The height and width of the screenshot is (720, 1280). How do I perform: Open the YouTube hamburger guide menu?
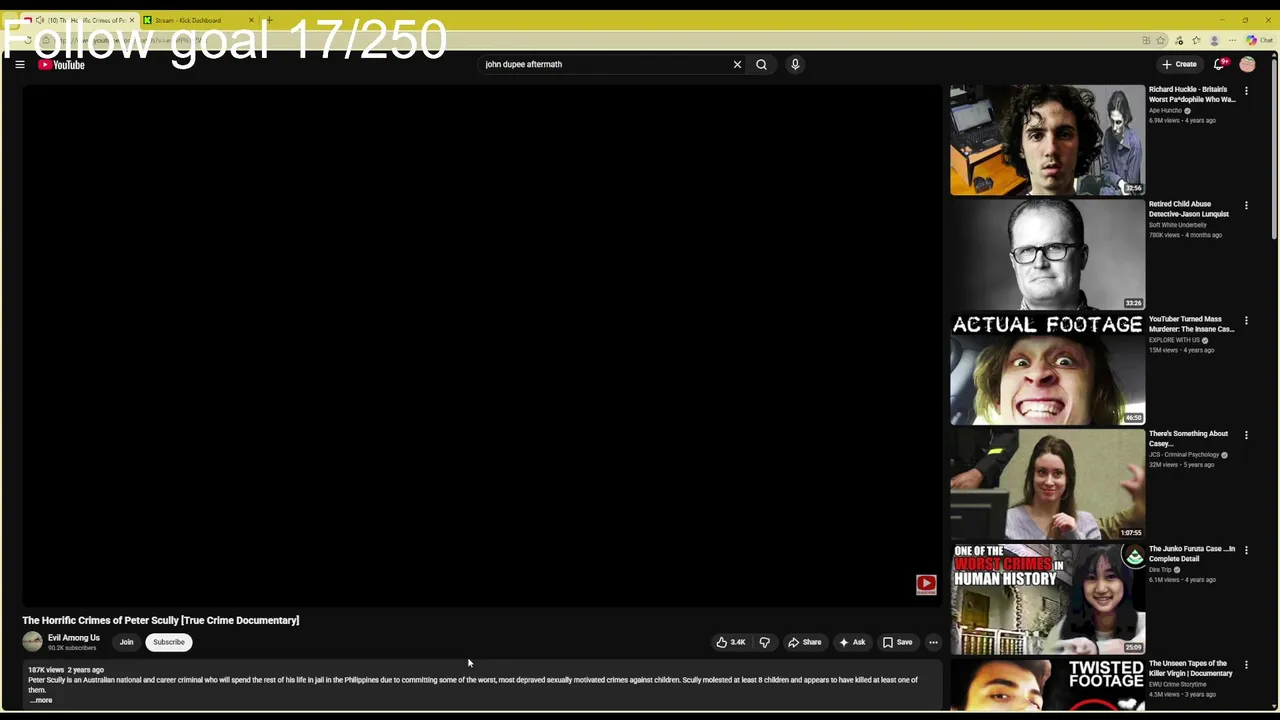point(19,64)
